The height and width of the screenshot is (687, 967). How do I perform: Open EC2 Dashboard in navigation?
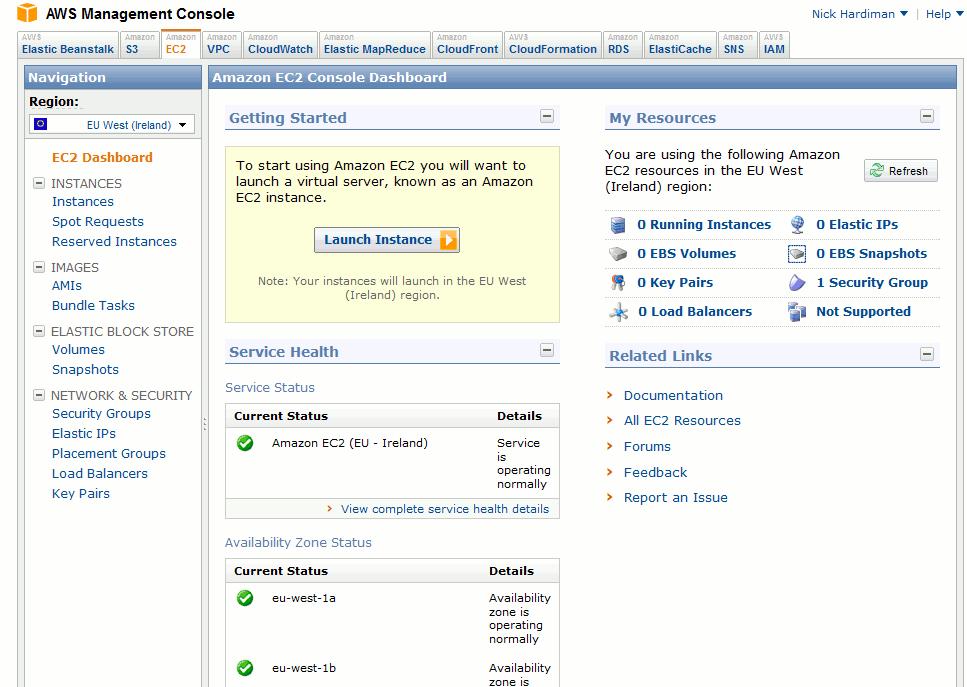pos(102,157)
